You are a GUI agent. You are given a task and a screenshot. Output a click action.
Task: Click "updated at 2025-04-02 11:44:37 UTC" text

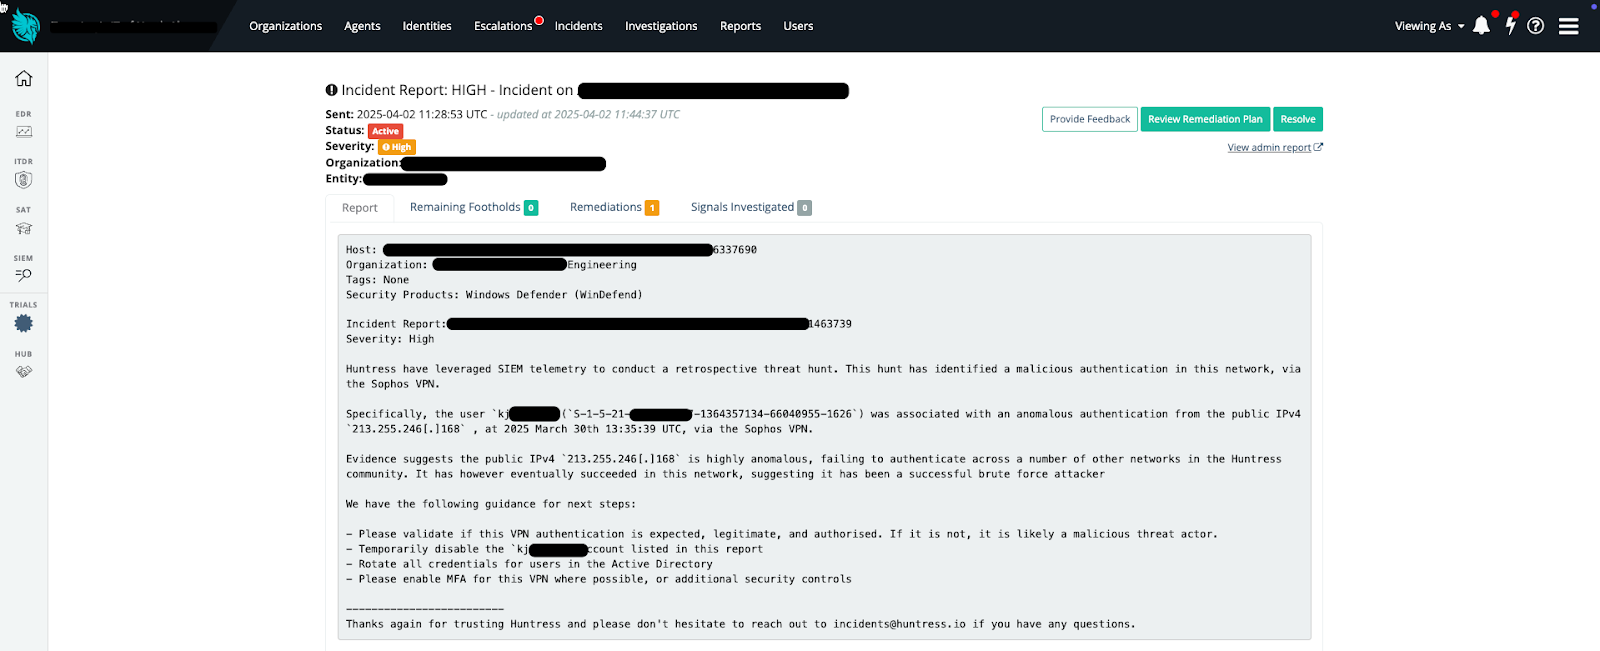(x=588, y=114)
